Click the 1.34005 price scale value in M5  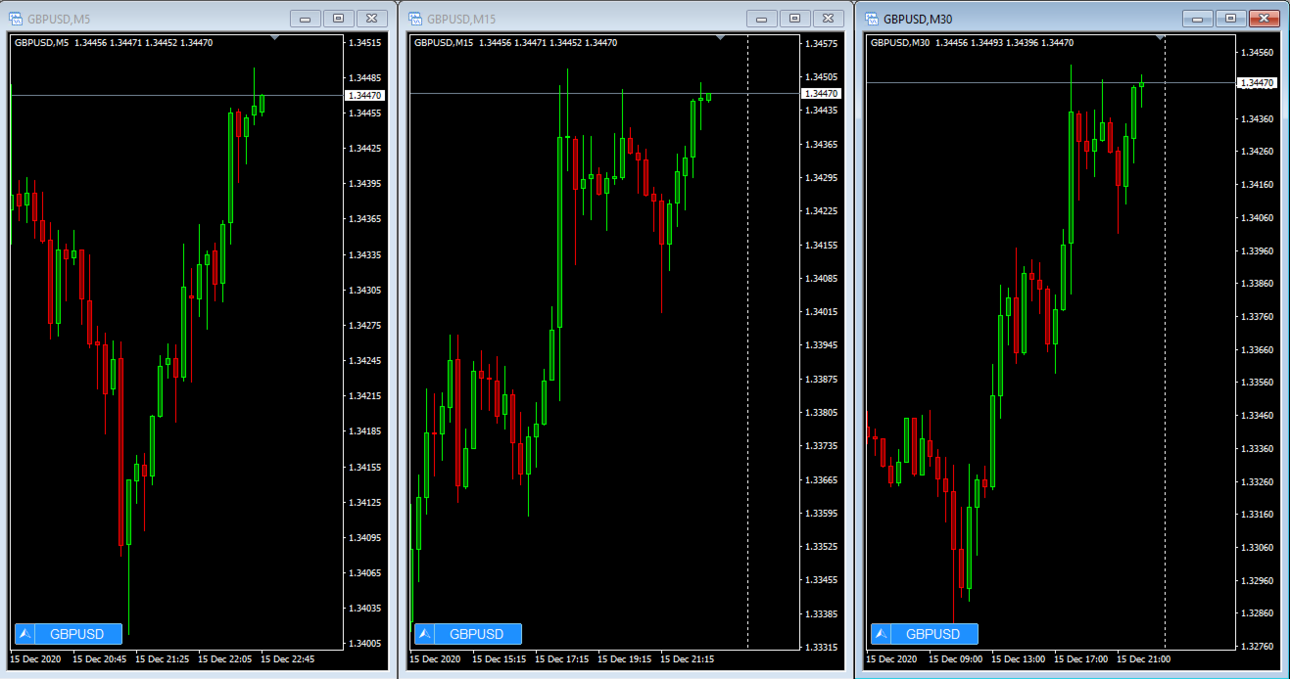[365, 643]
